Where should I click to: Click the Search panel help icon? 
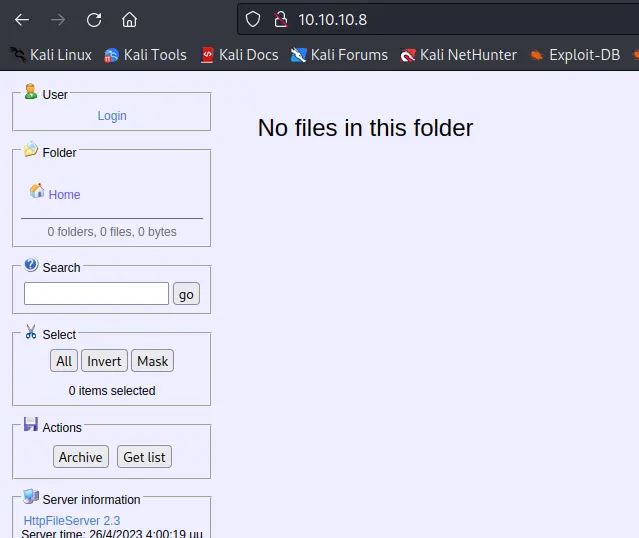[31, 265]
